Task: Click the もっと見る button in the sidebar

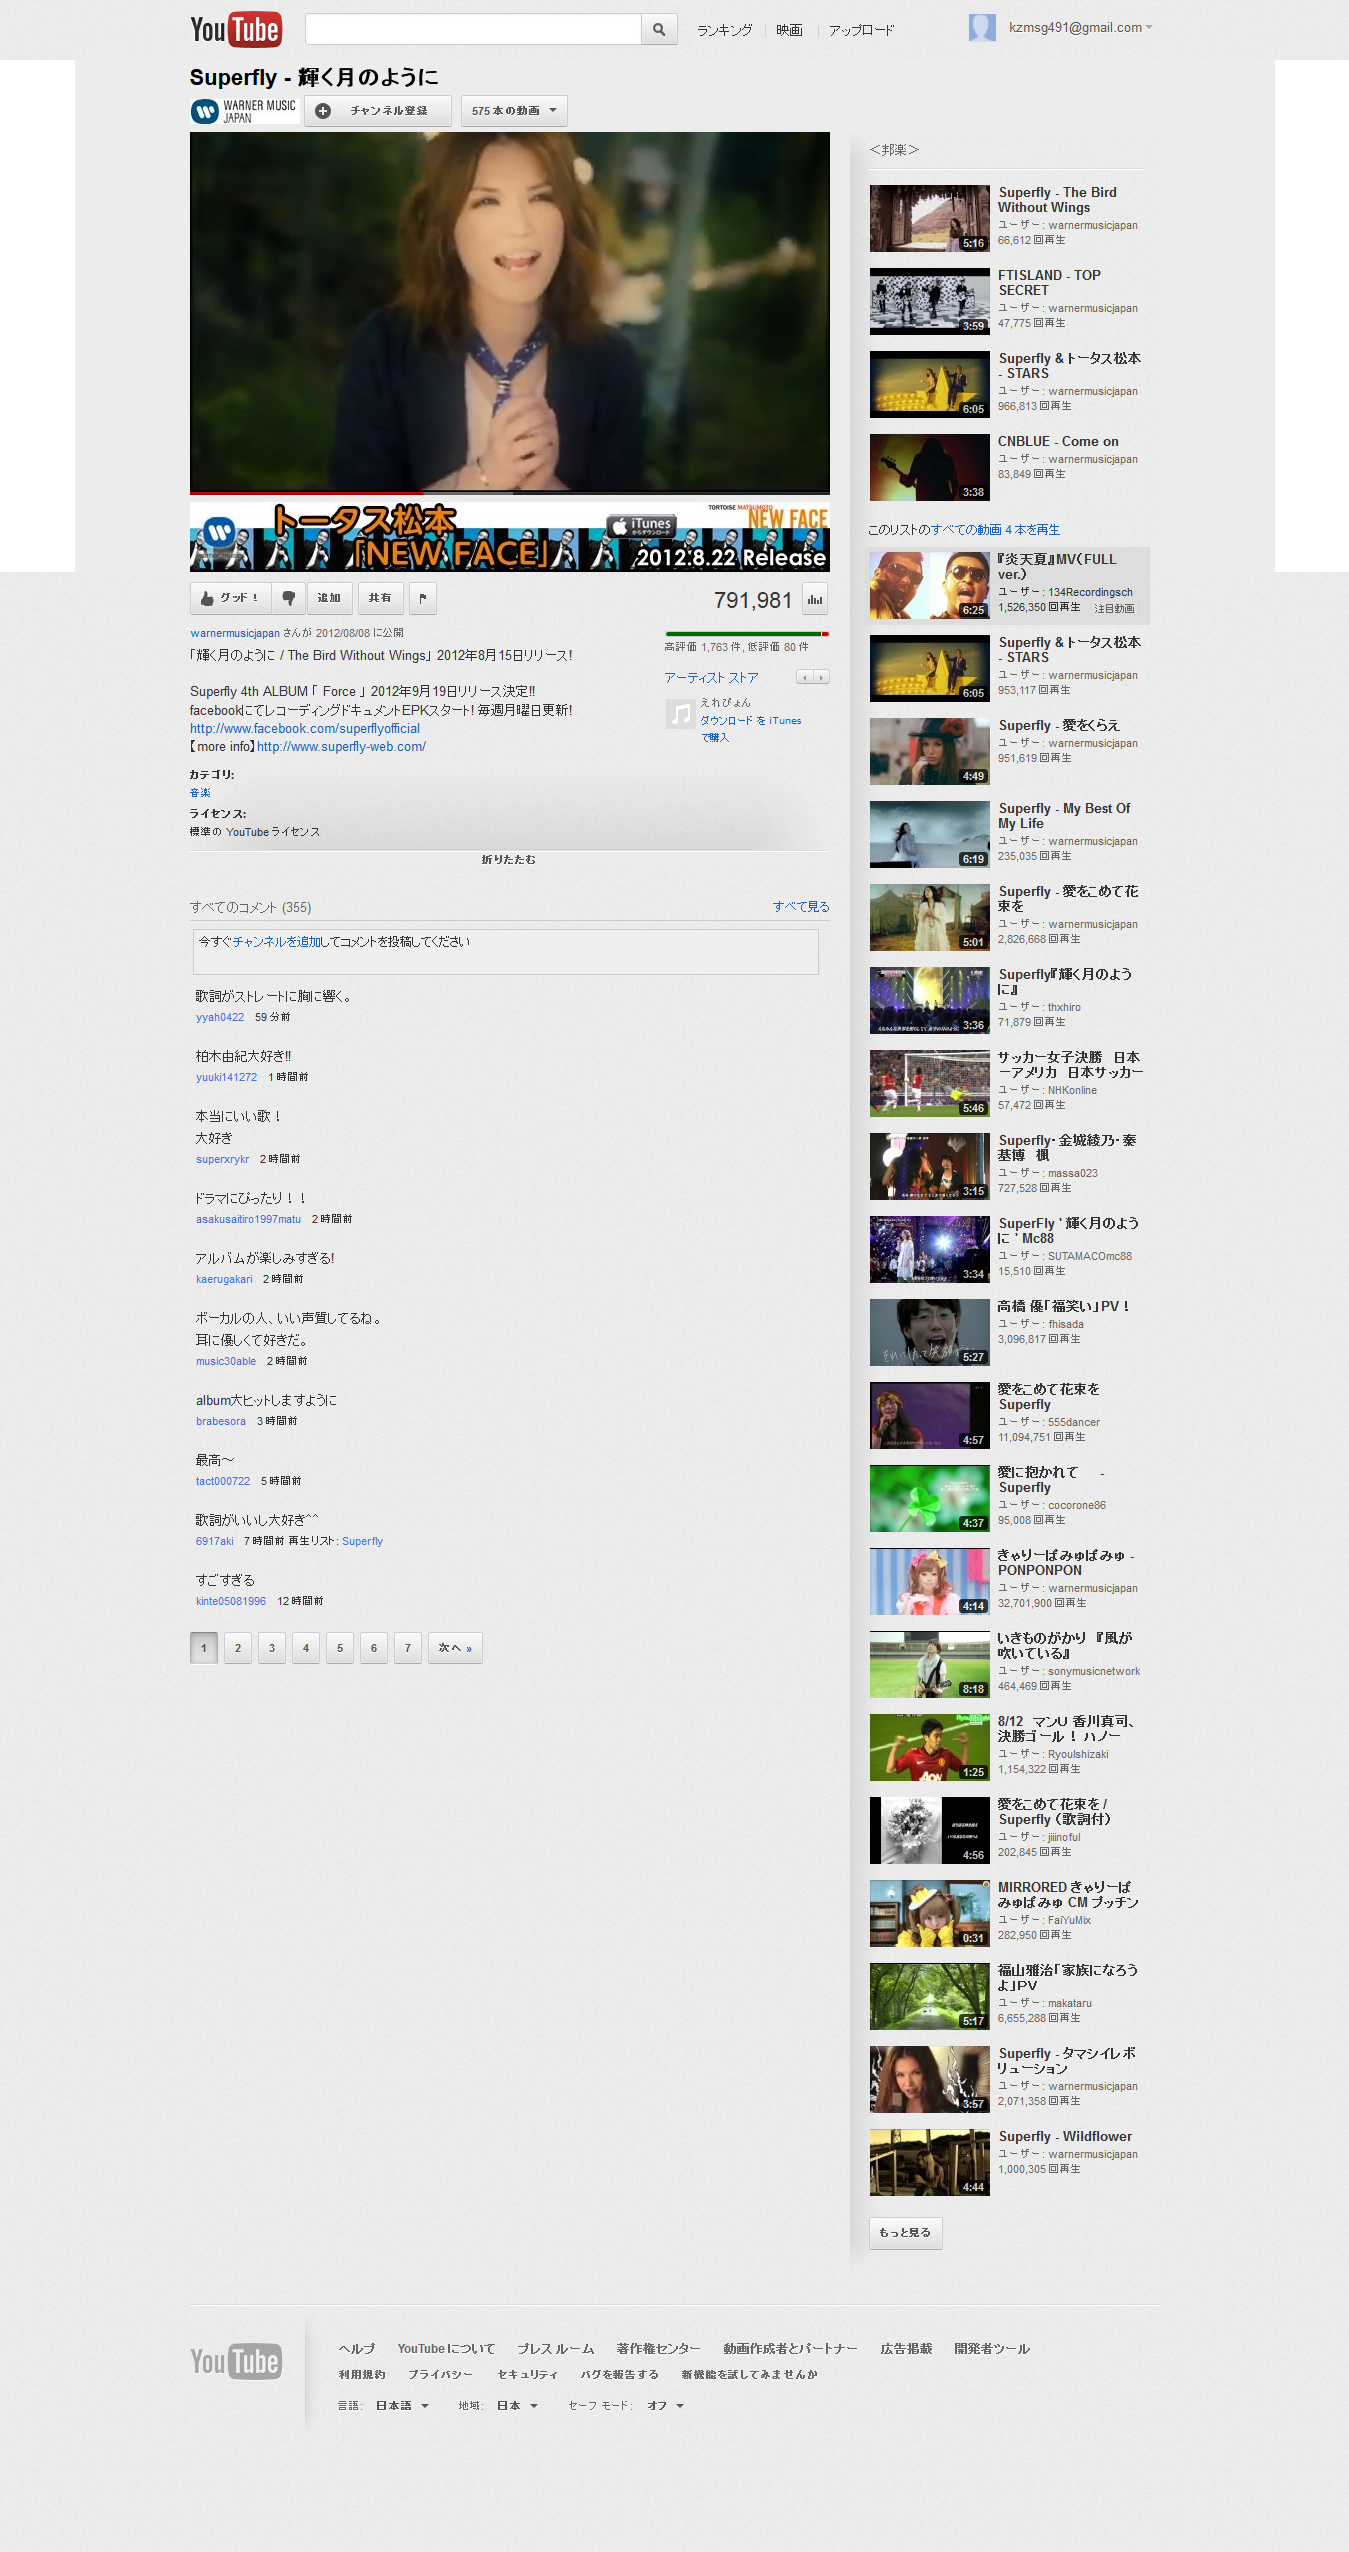Action: tap(905, 2233)
